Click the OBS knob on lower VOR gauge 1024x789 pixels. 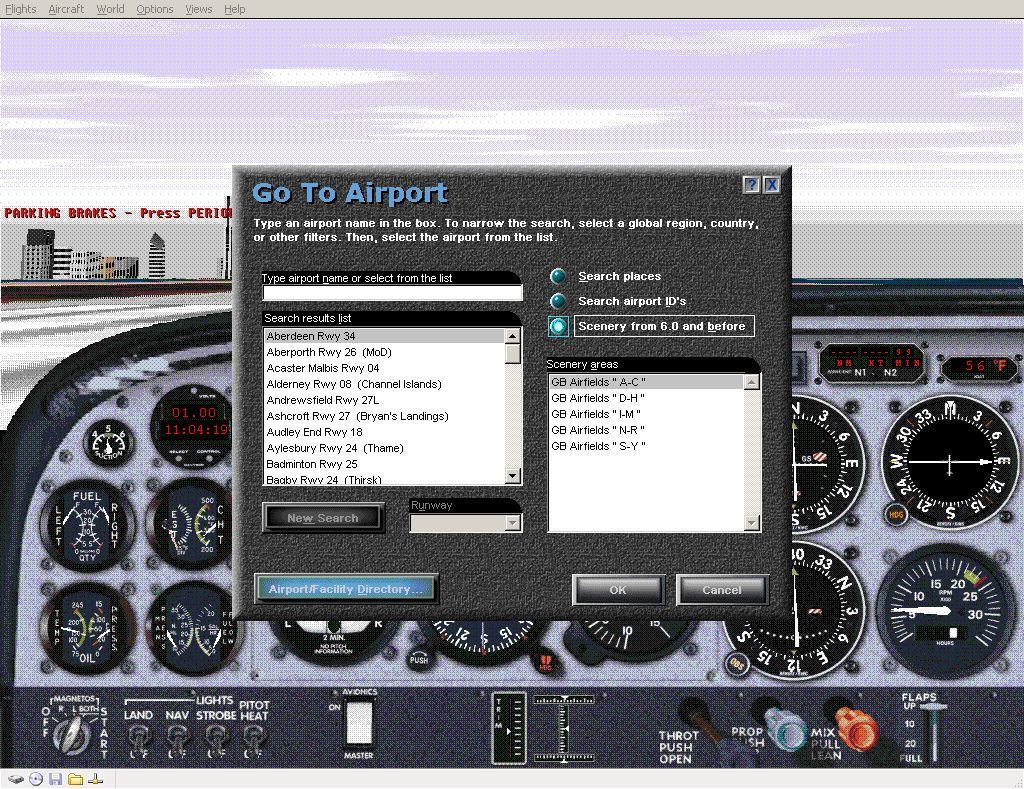tap(737, 664)
